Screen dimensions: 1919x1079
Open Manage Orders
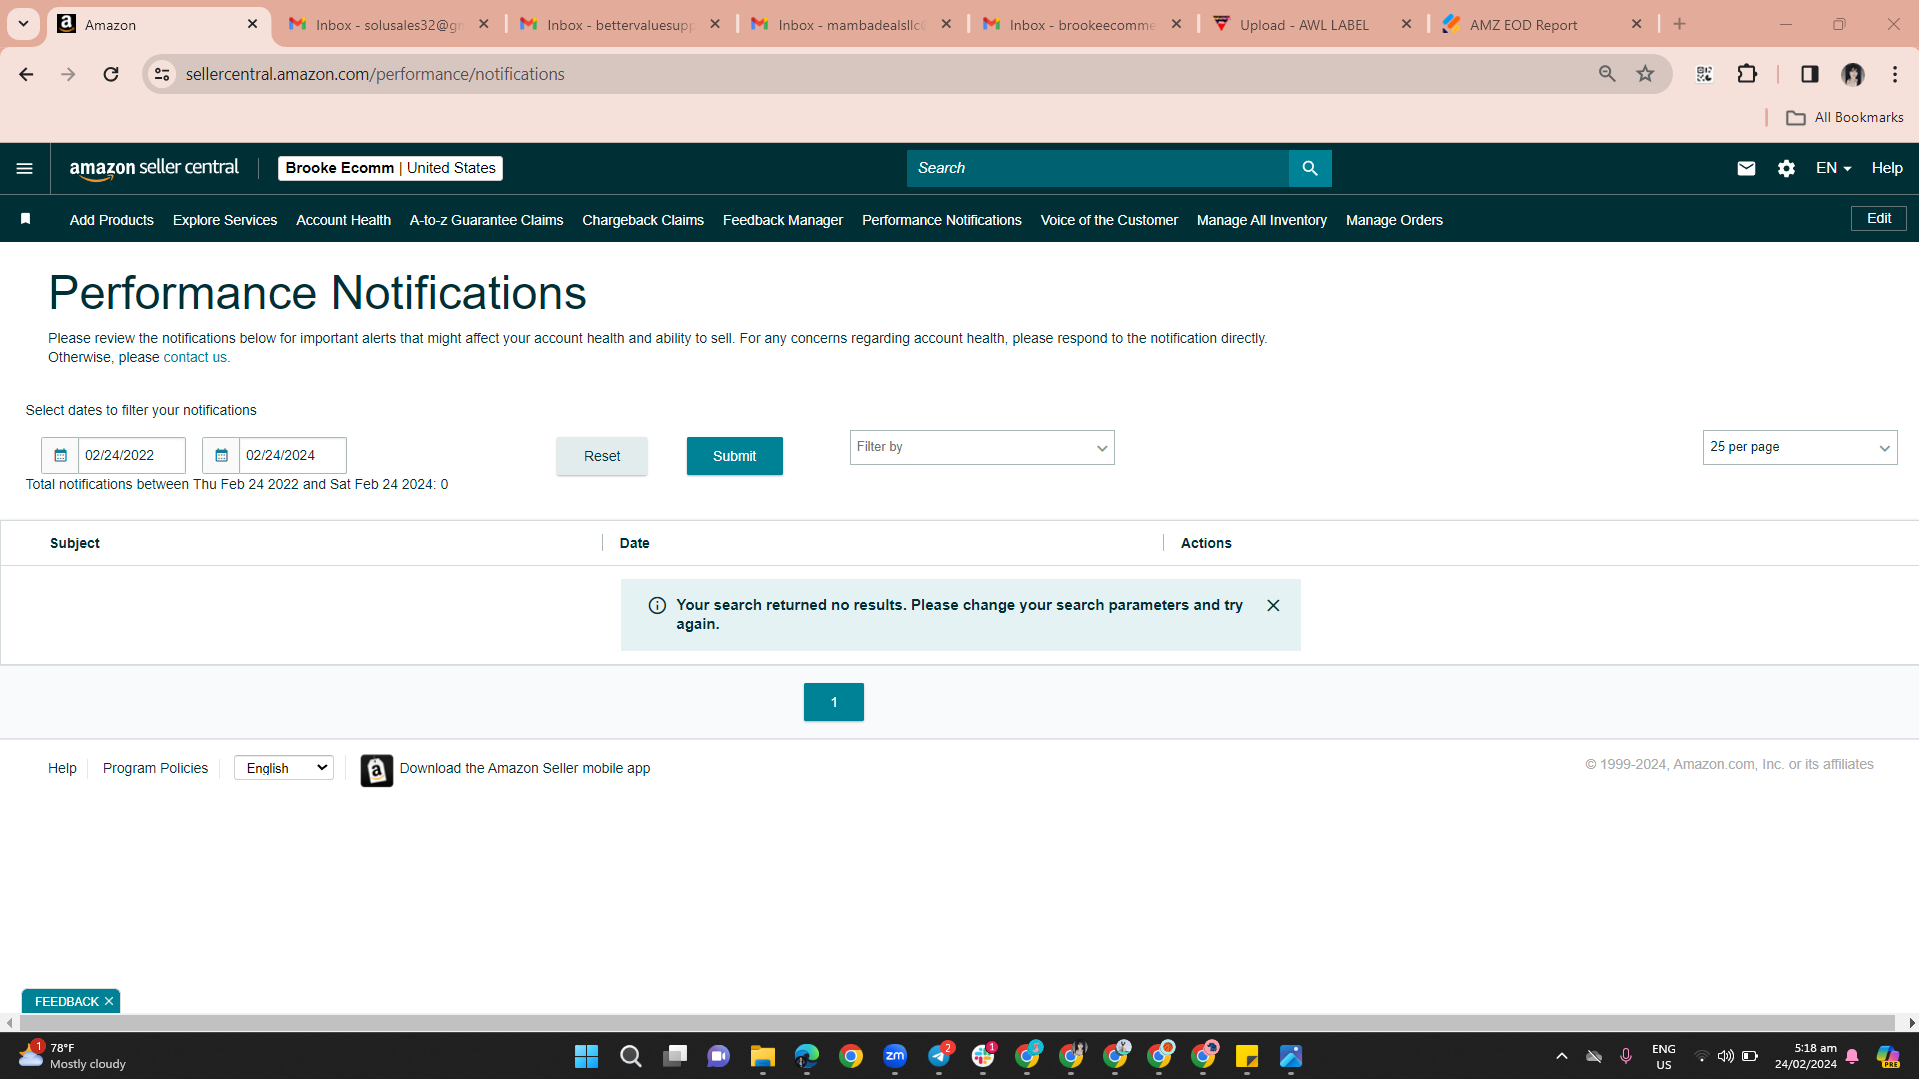(1394, 220)
